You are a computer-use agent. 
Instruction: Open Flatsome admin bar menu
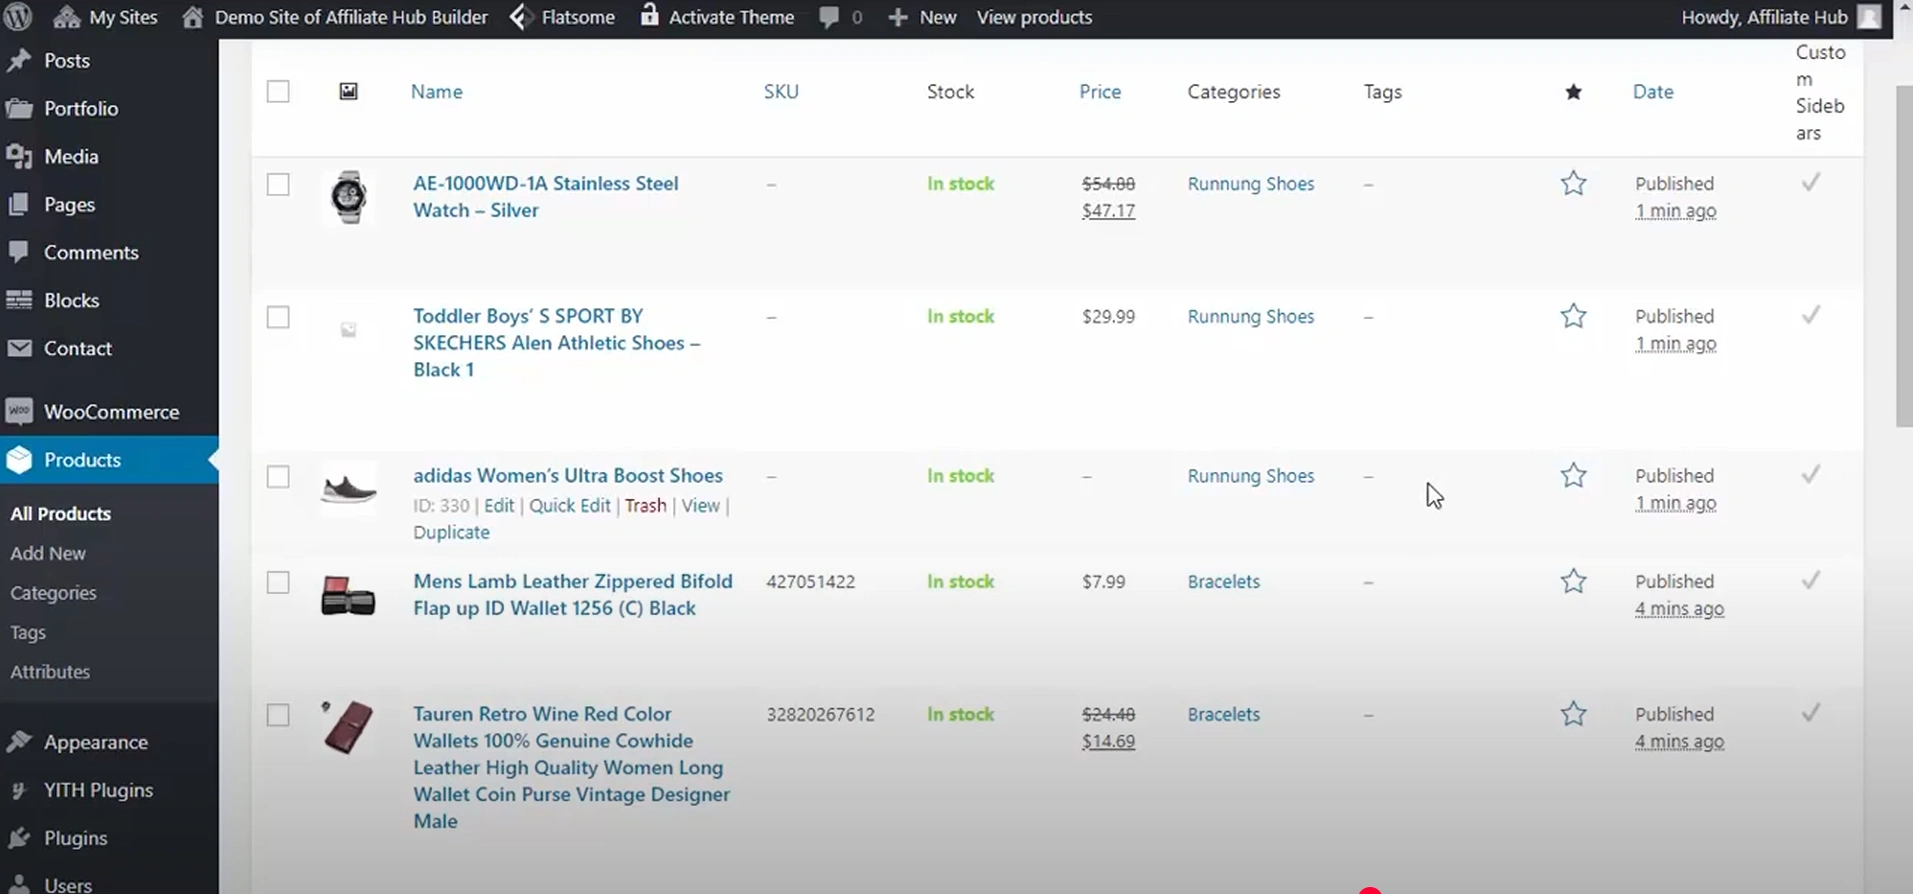pos(563,17)
